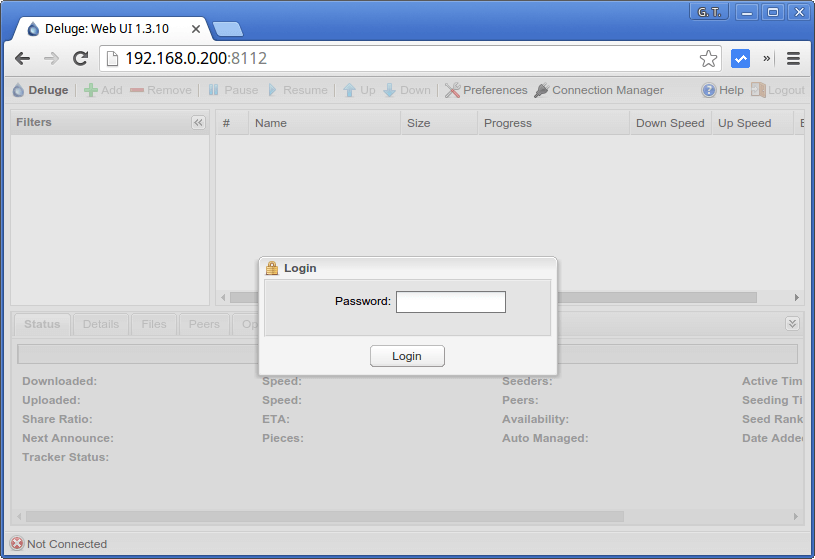Switch to the Status tab
The height and width of the screenshot is (559, 815).
coord(42,324)
